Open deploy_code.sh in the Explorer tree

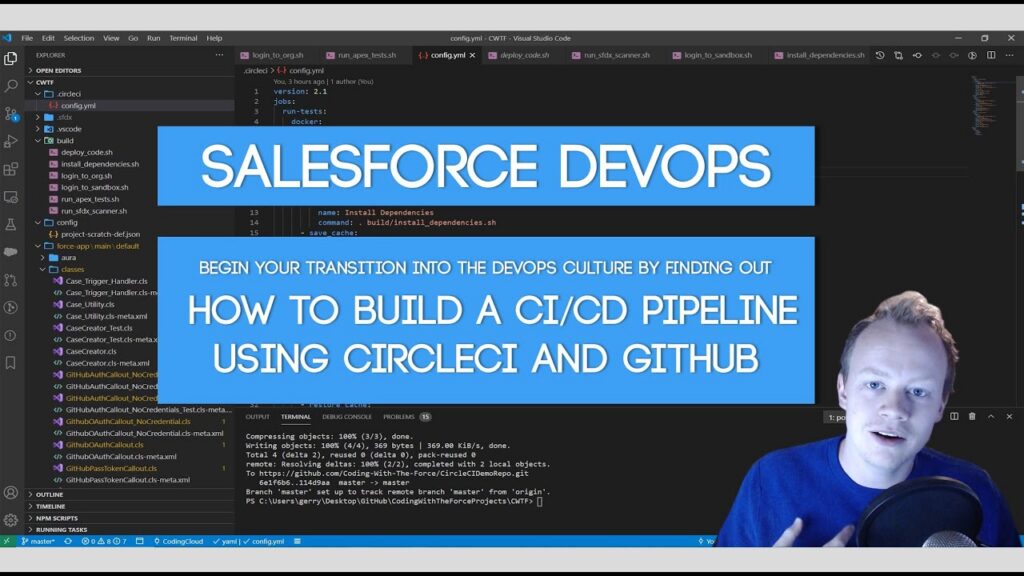pyautogui.click(x=87, y=152)
